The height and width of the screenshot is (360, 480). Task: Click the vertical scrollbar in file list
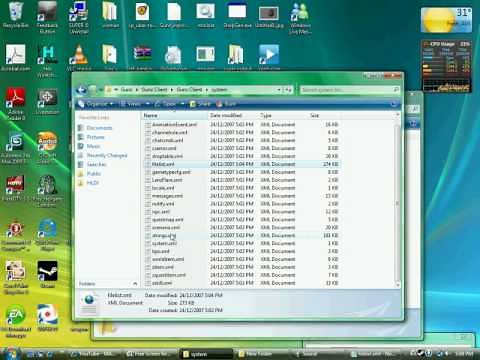point(397,203)
